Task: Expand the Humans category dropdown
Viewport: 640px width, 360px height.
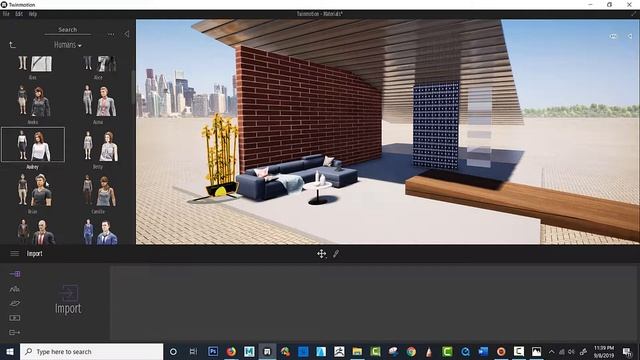Action: pos(68,45)
